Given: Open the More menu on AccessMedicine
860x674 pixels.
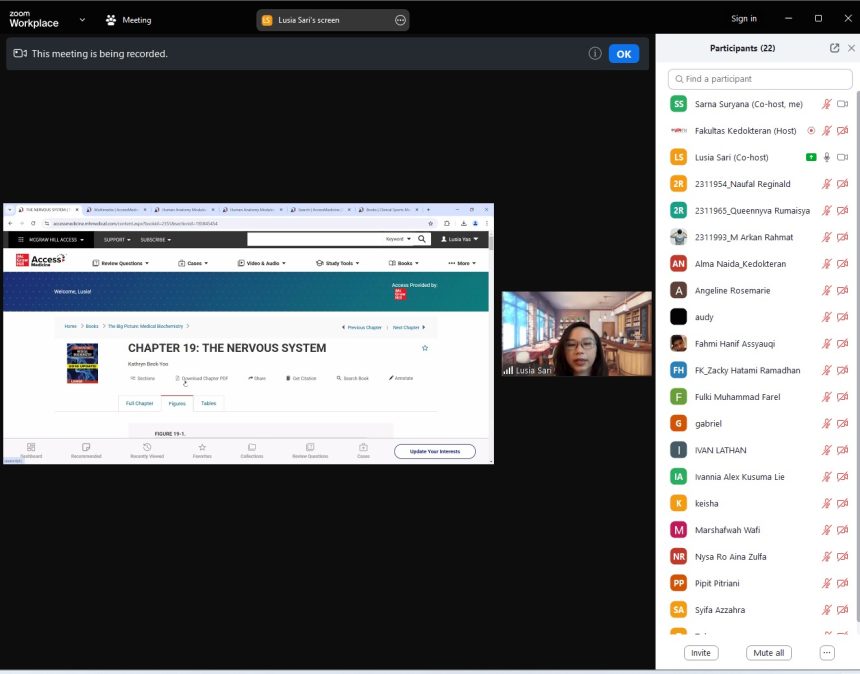Looking at the screenshot, I should (x=462, y=263).
